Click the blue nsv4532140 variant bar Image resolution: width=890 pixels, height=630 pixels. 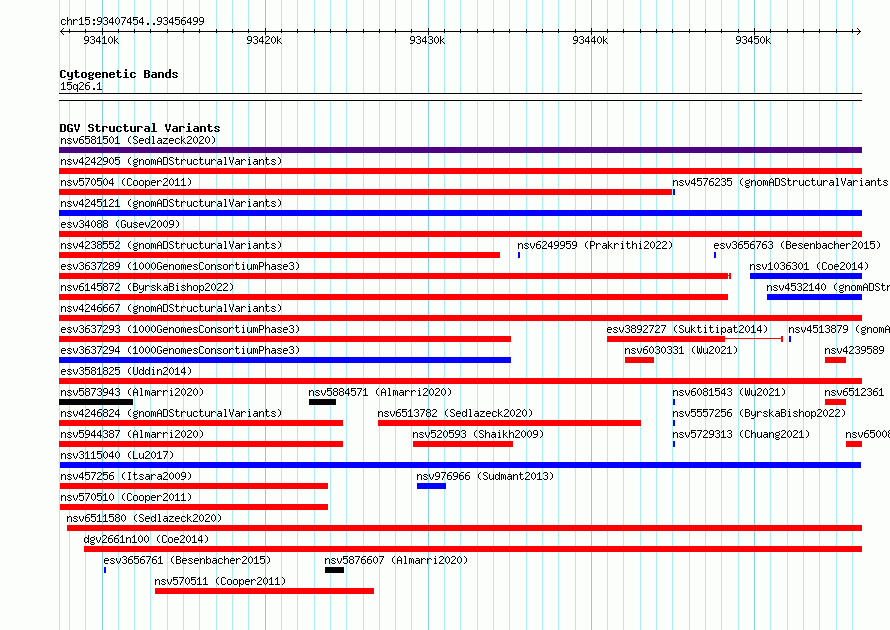coord(815,297)
